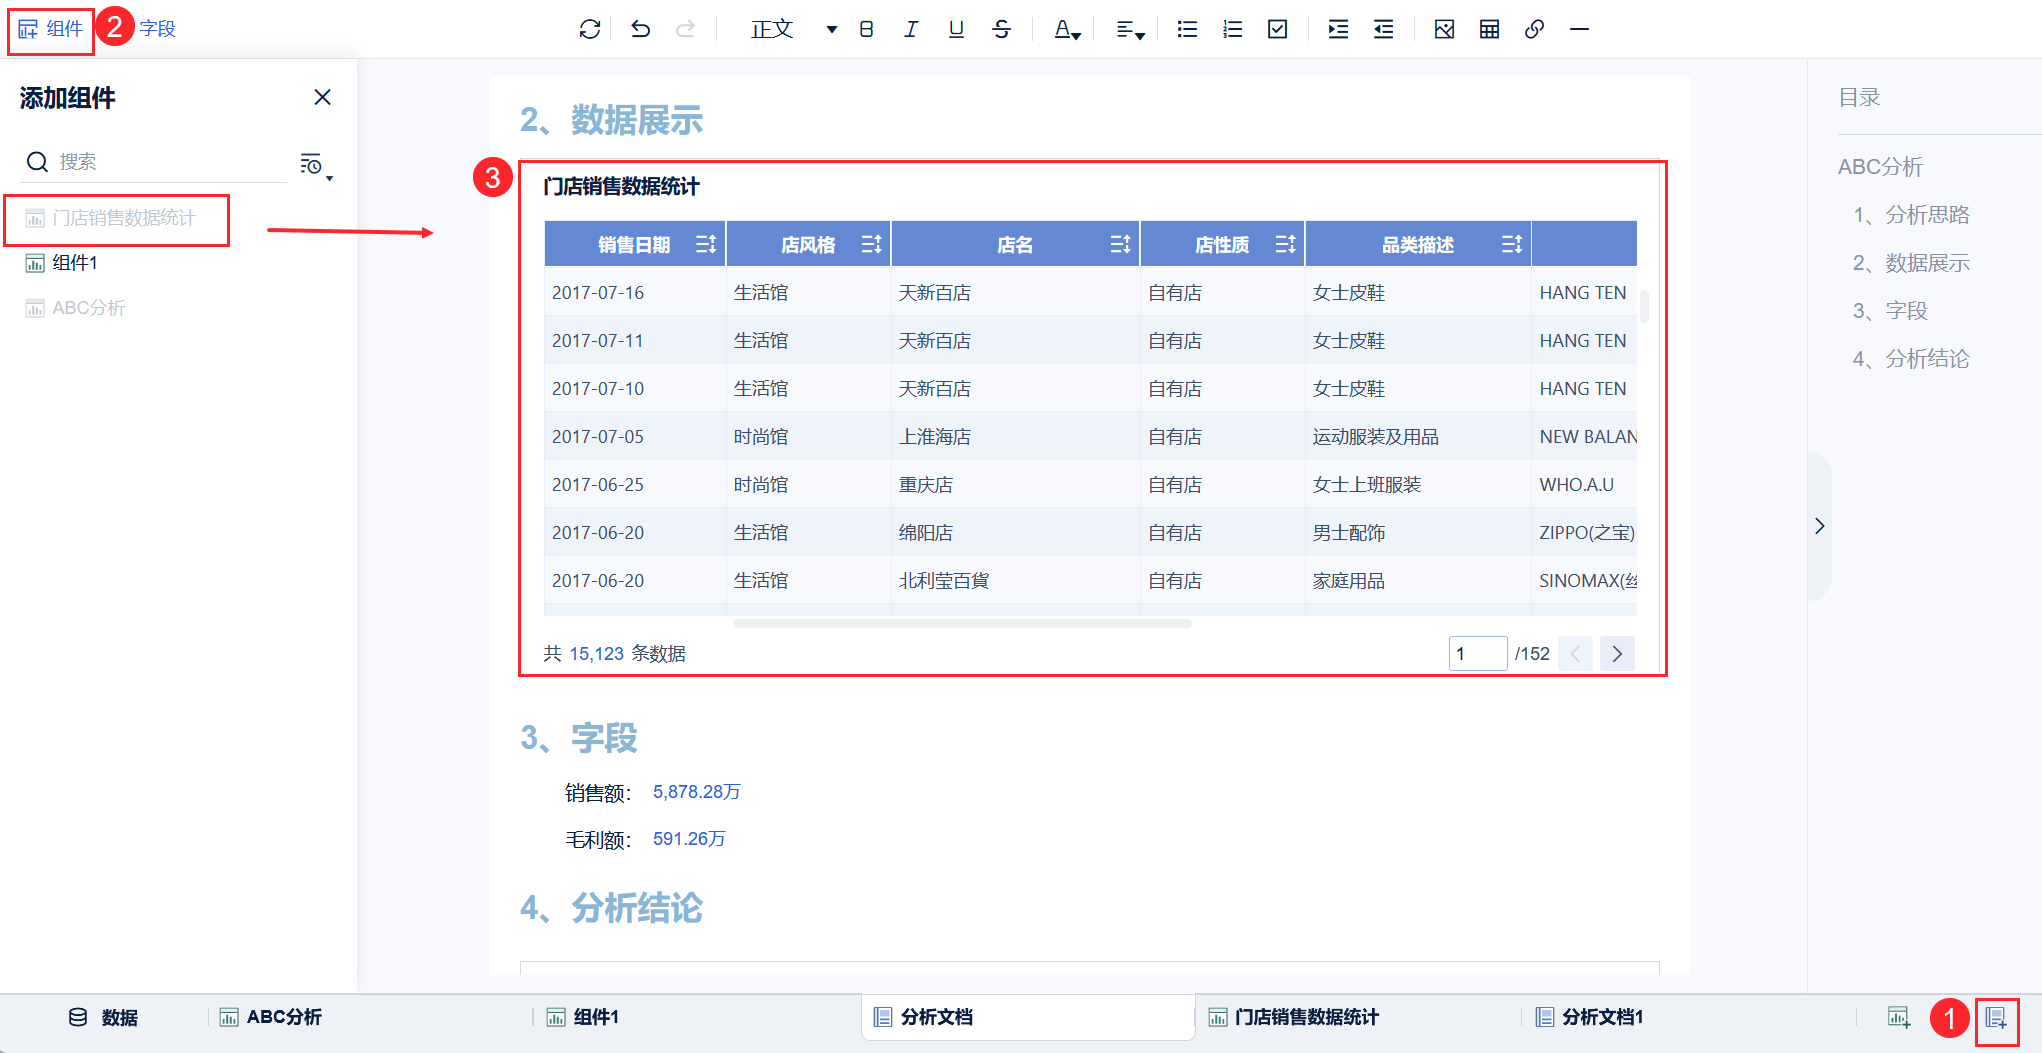Select ABC分析 in the component list

[75, 308]
